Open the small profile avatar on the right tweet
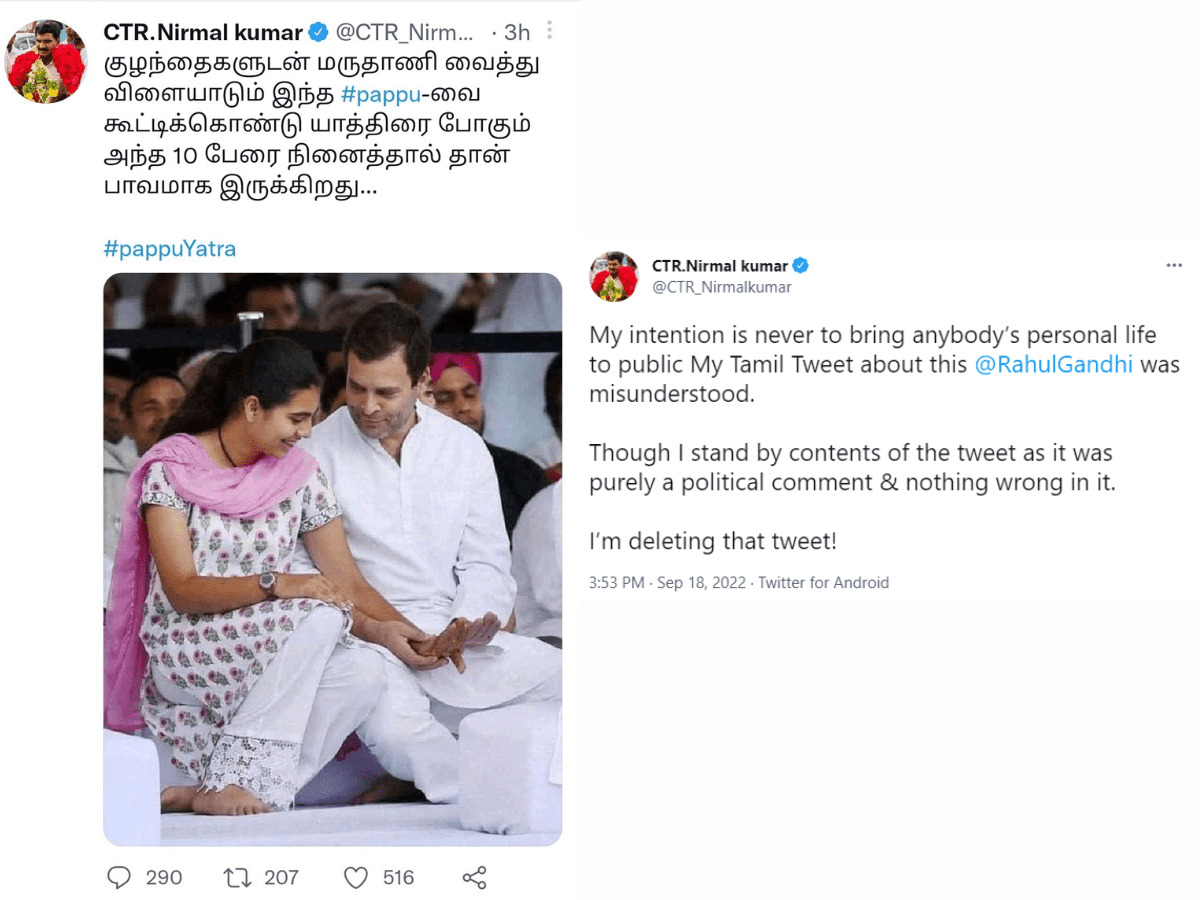 click(613, 276)
